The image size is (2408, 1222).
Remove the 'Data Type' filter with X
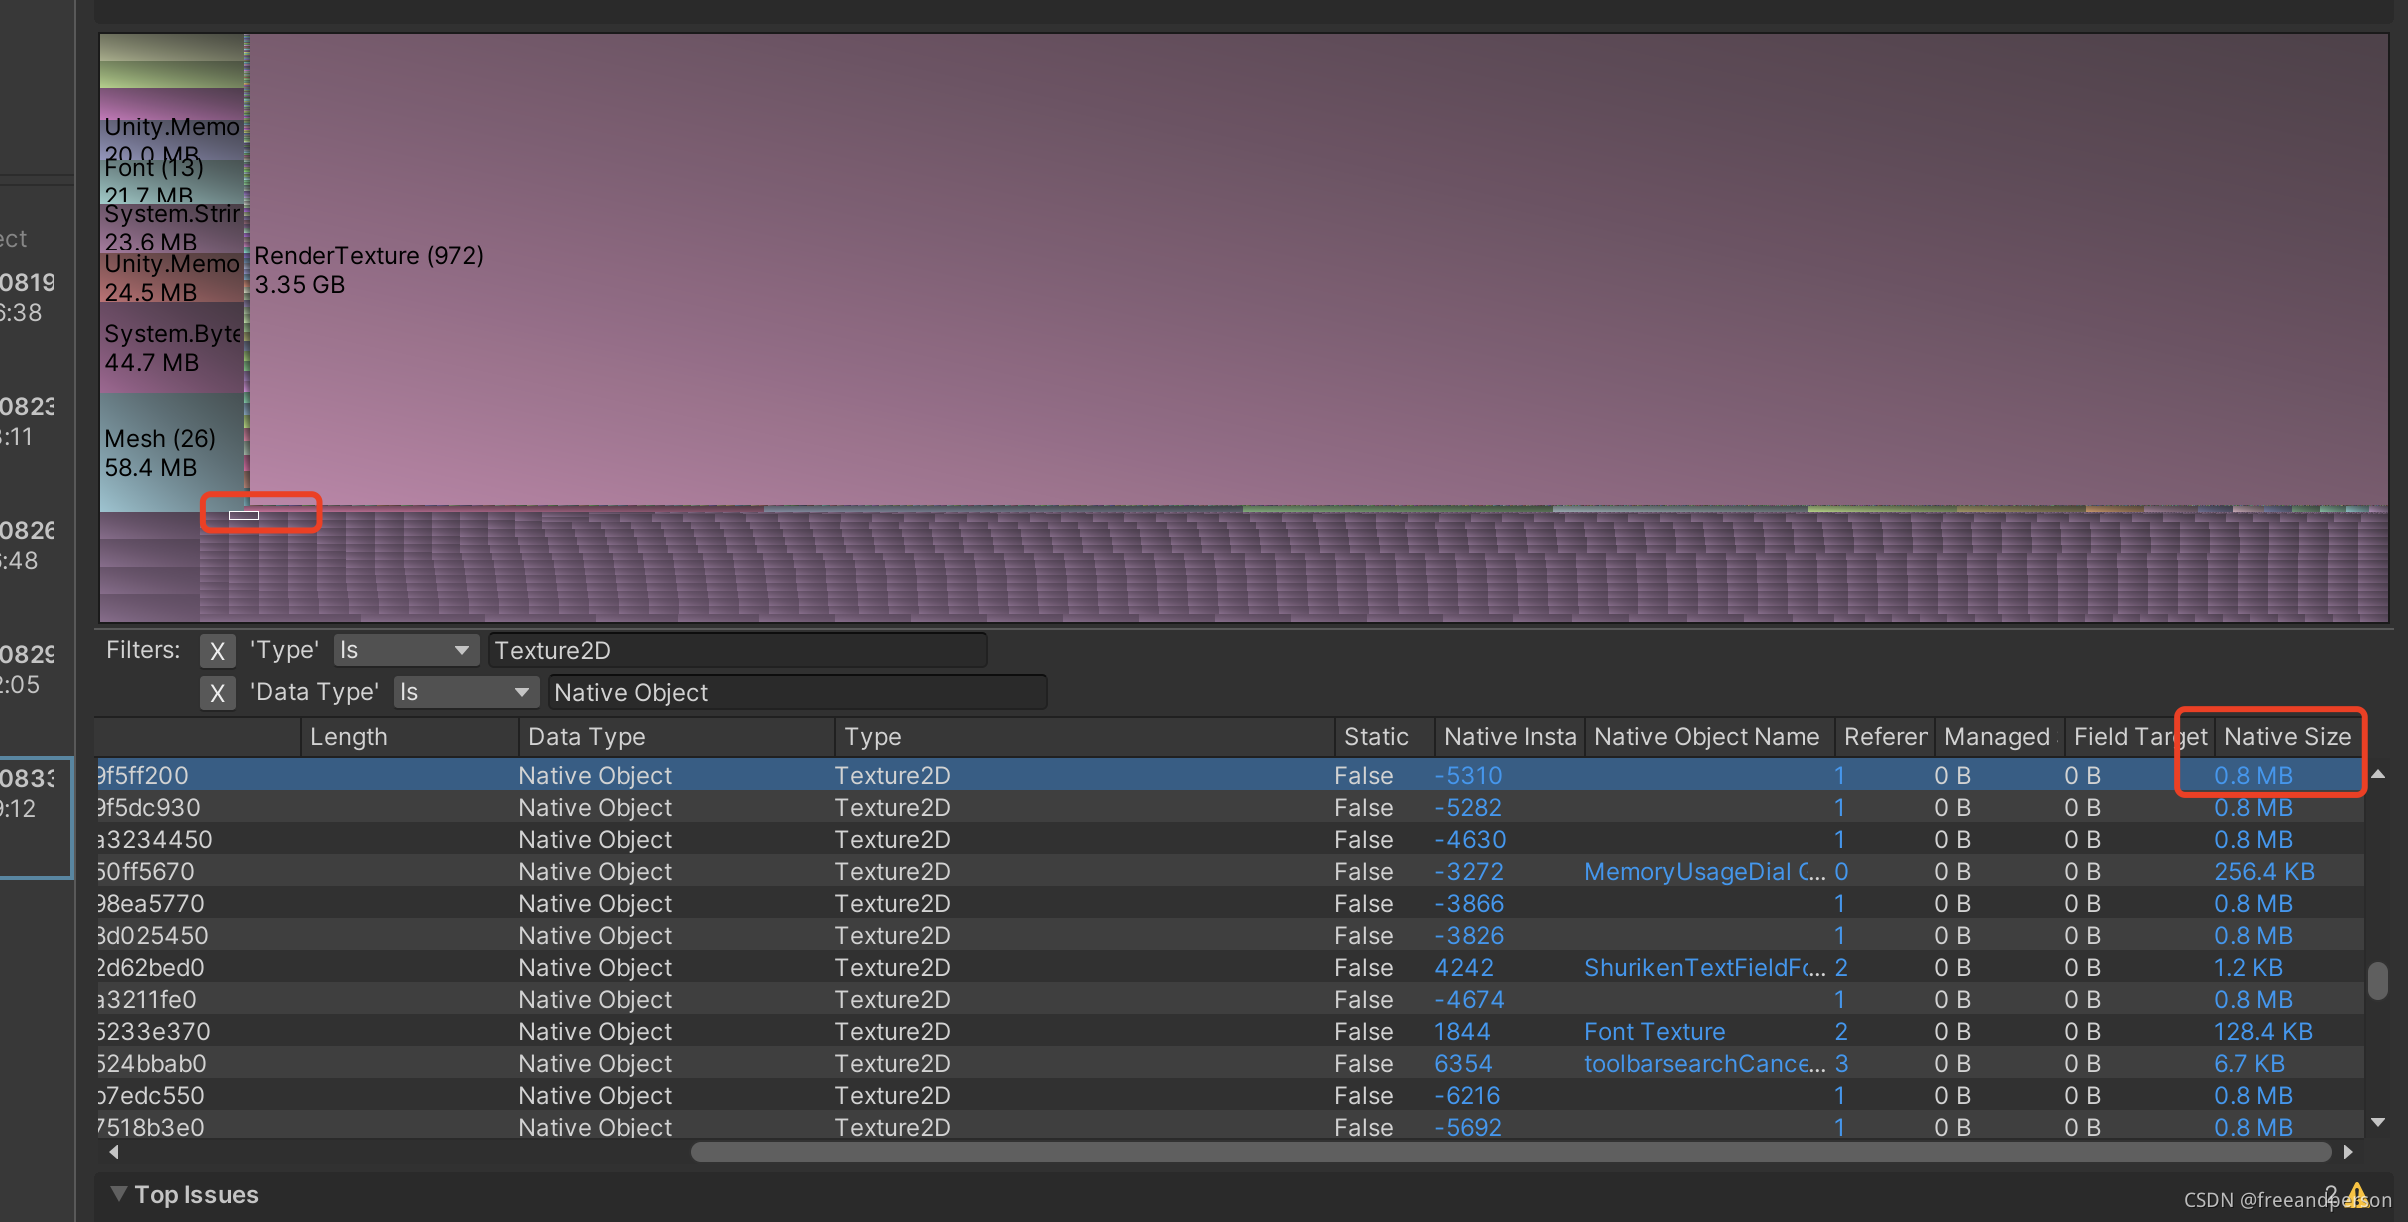(x=217, y=693)
